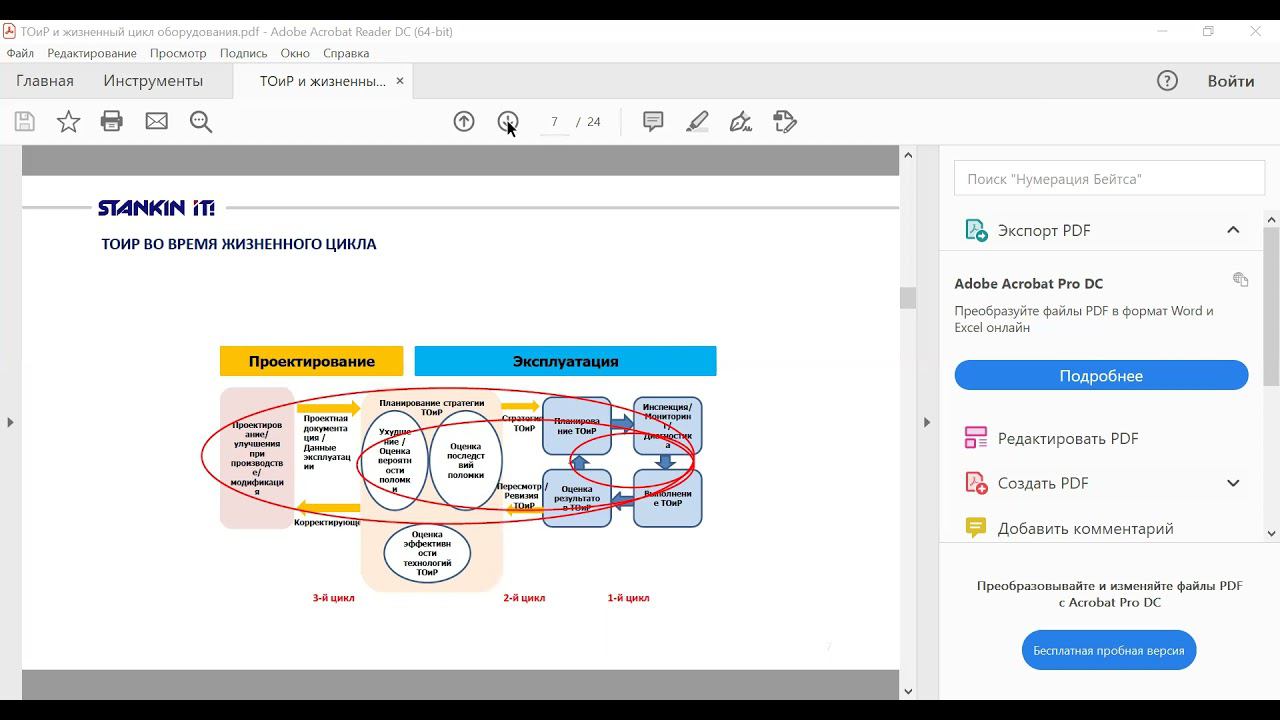
Task: Expand the left navigation pane arrow
Action: point(10,422)
